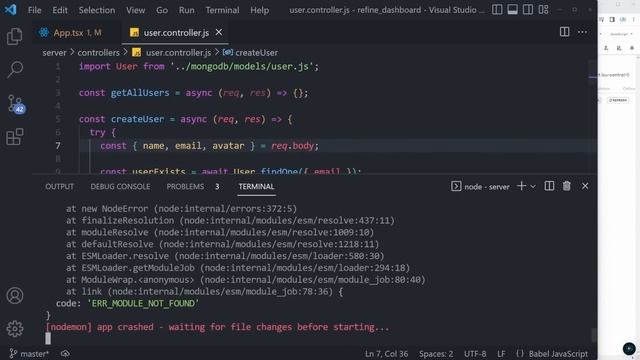
Task: Open the Help menu
Action: pyautogui.click(x=259, y=10)
